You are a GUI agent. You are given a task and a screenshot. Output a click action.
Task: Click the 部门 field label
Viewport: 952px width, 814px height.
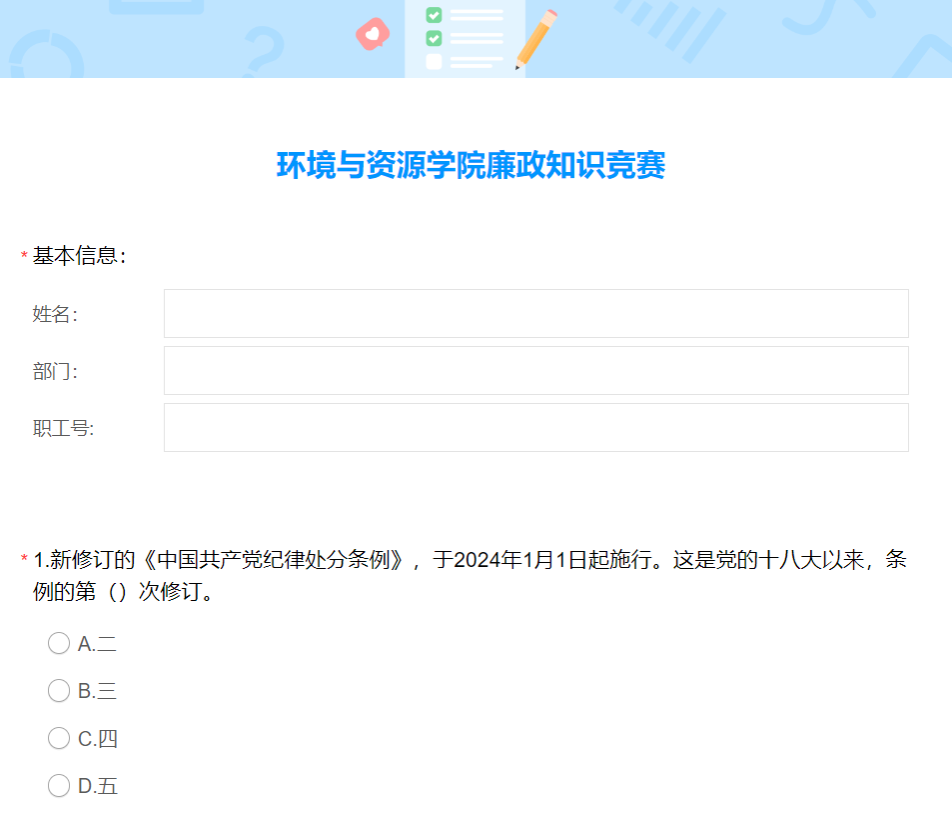coord(55,371)
